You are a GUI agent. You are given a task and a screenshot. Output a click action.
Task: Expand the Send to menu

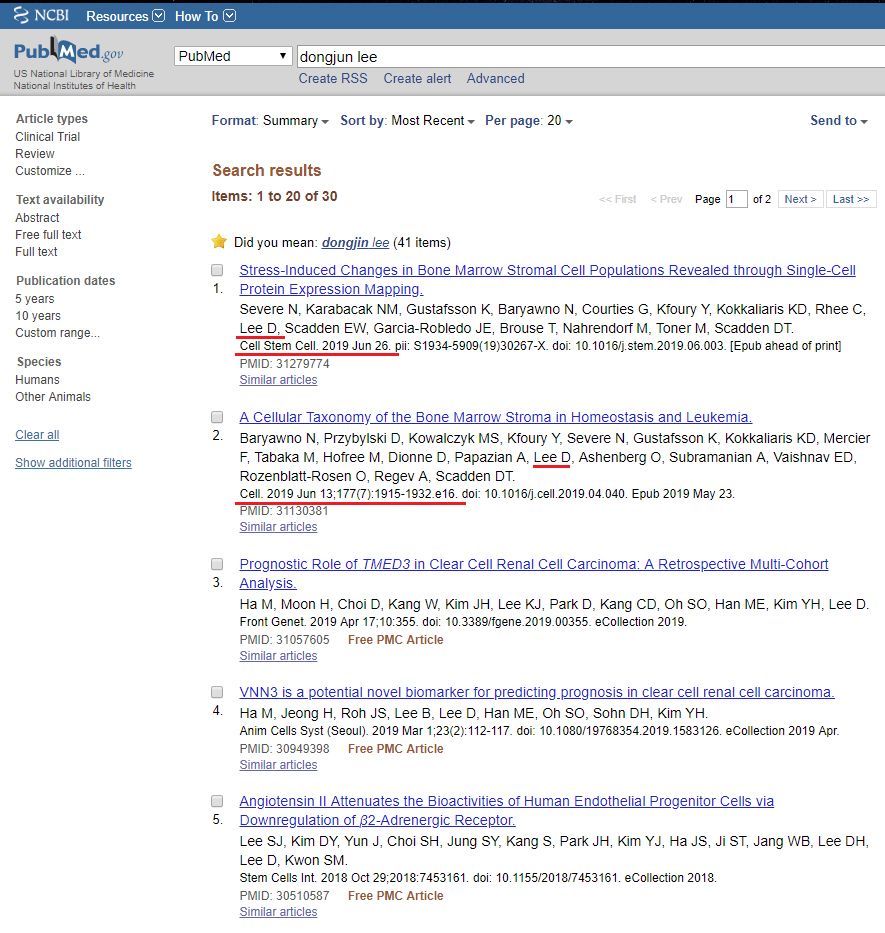pos(839,121)
